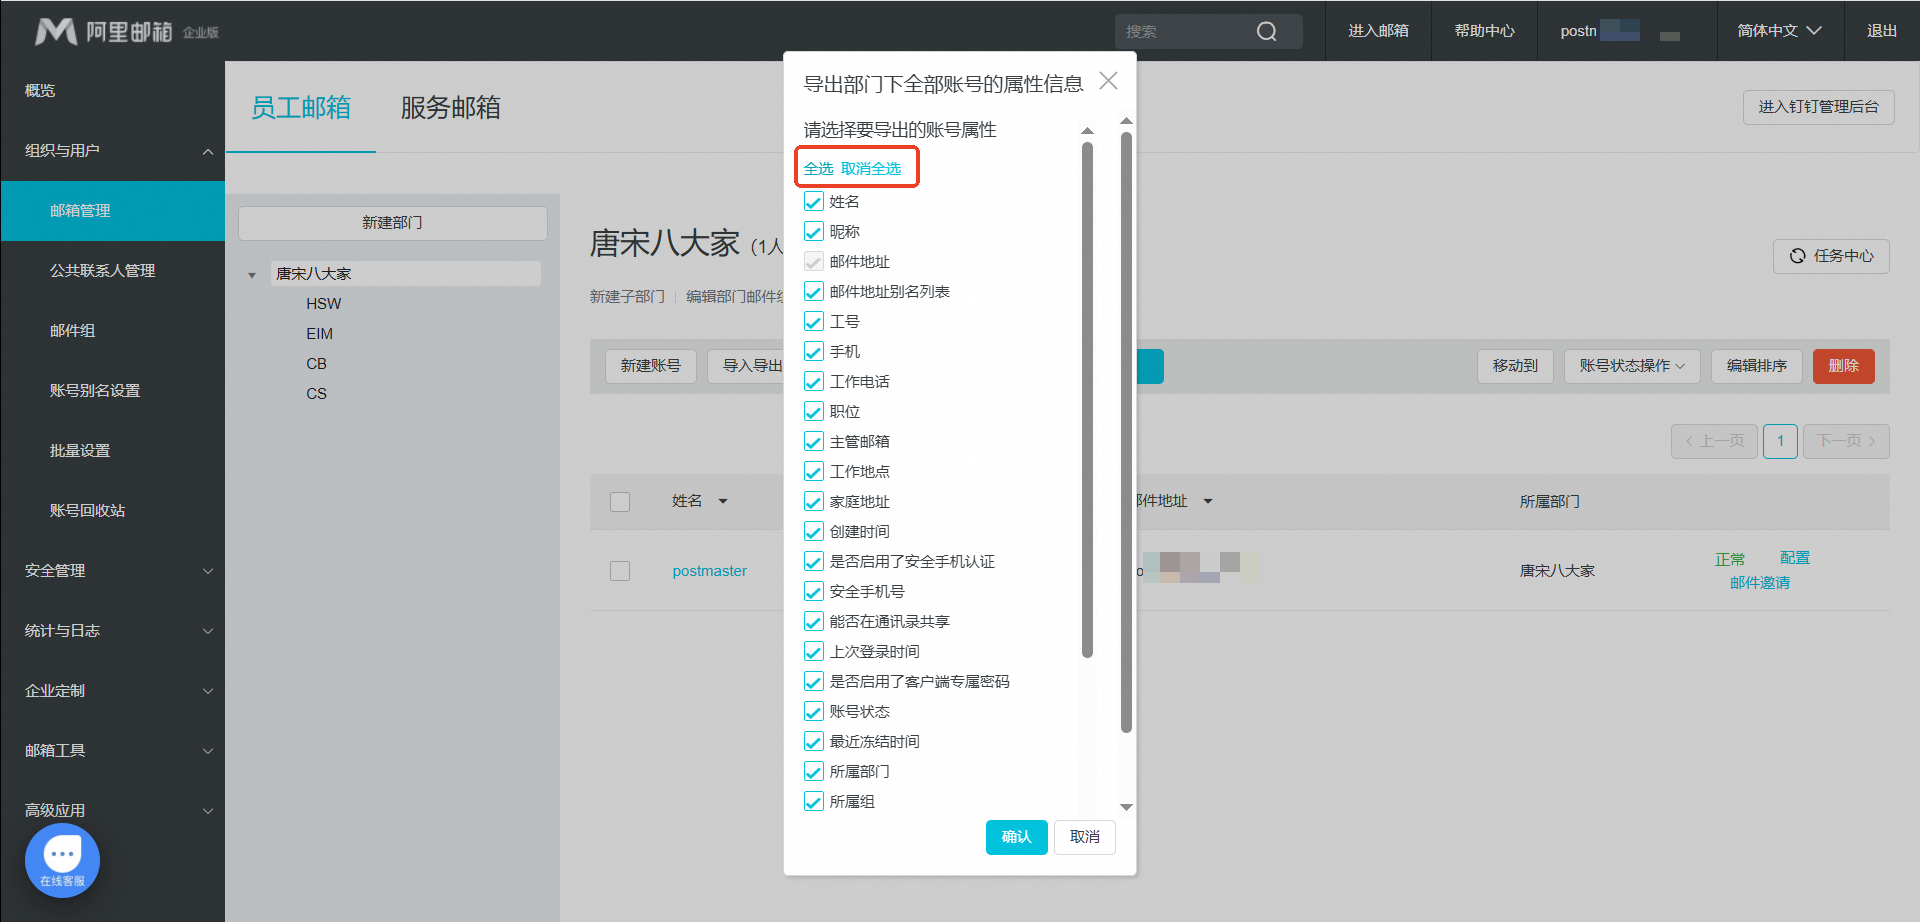
Task: Click the dialog's inner vertical scrollbar
Action: pyautogui.click(x=1087, y=400)
